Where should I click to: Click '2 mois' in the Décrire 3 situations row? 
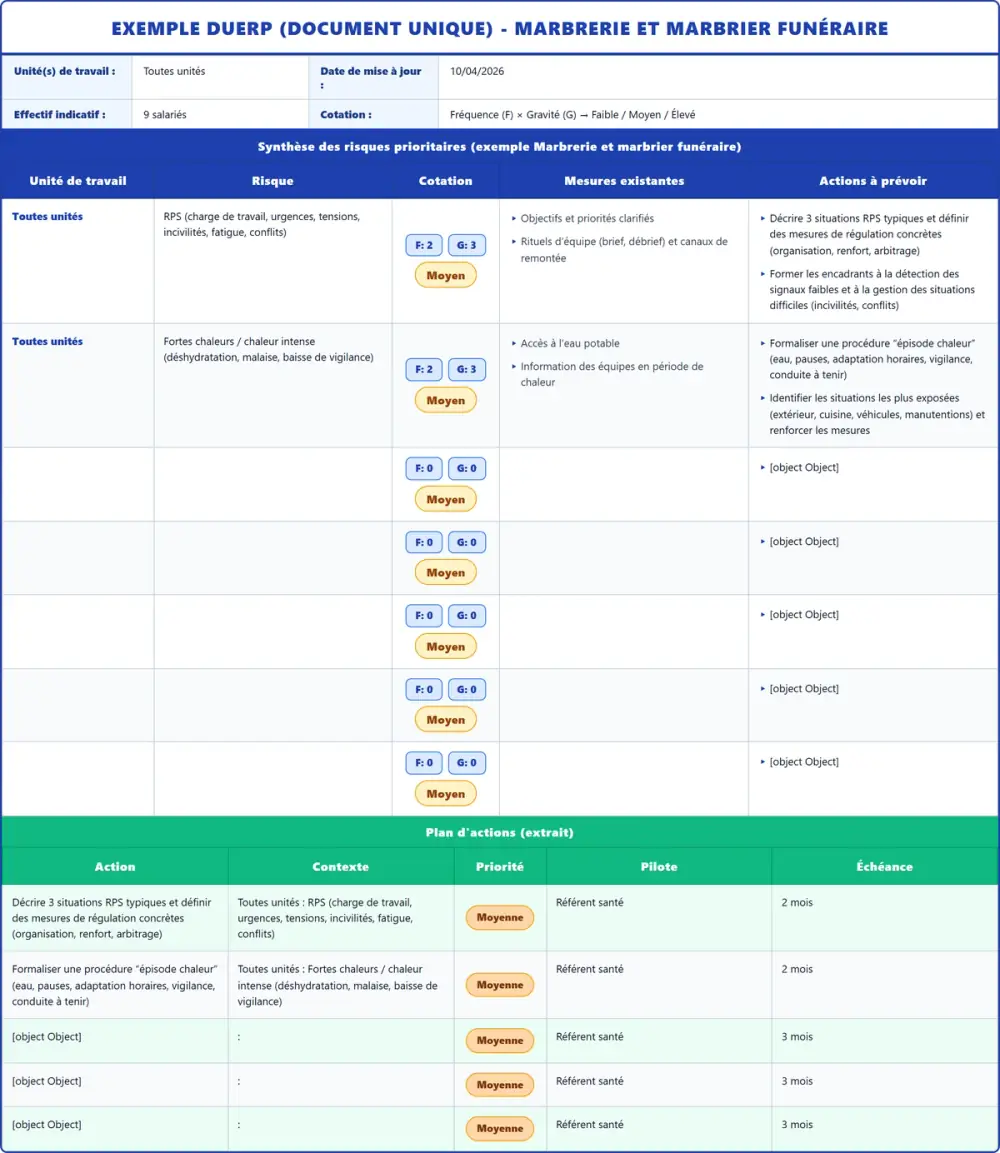(x=797, y=902)
